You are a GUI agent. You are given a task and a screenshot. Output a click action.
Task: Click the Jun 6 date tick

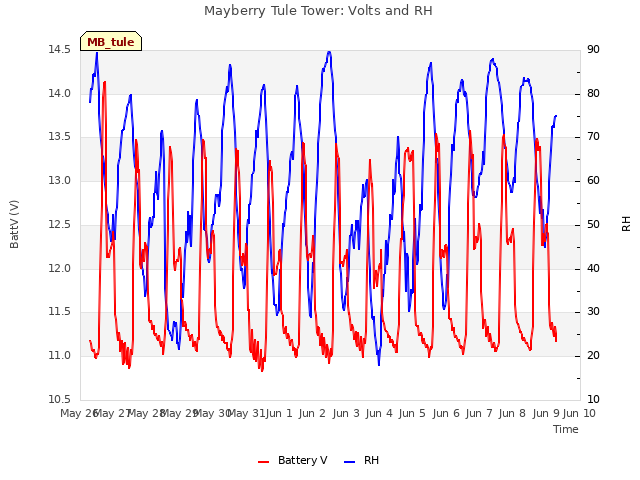(x=446, y=413)
